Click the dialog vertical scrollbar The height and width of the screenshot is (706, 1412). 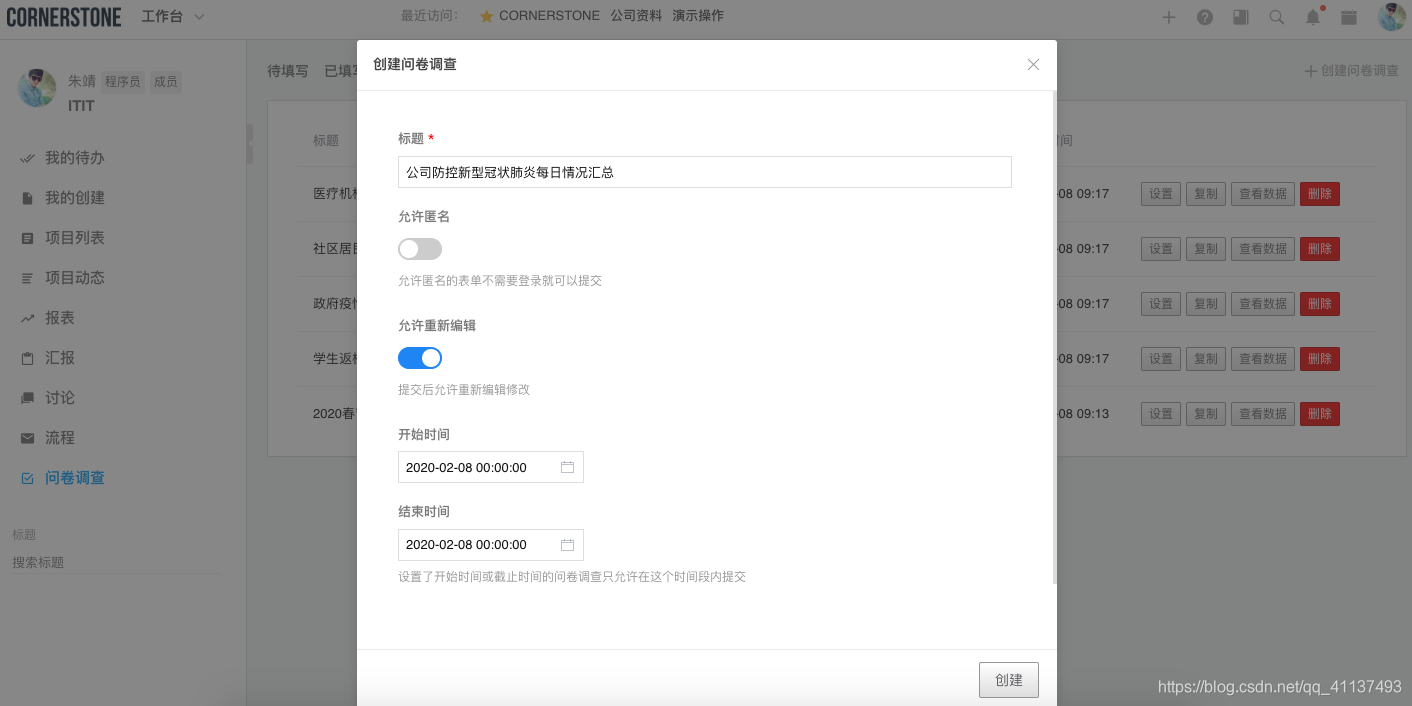click(x=1054, y=337)
